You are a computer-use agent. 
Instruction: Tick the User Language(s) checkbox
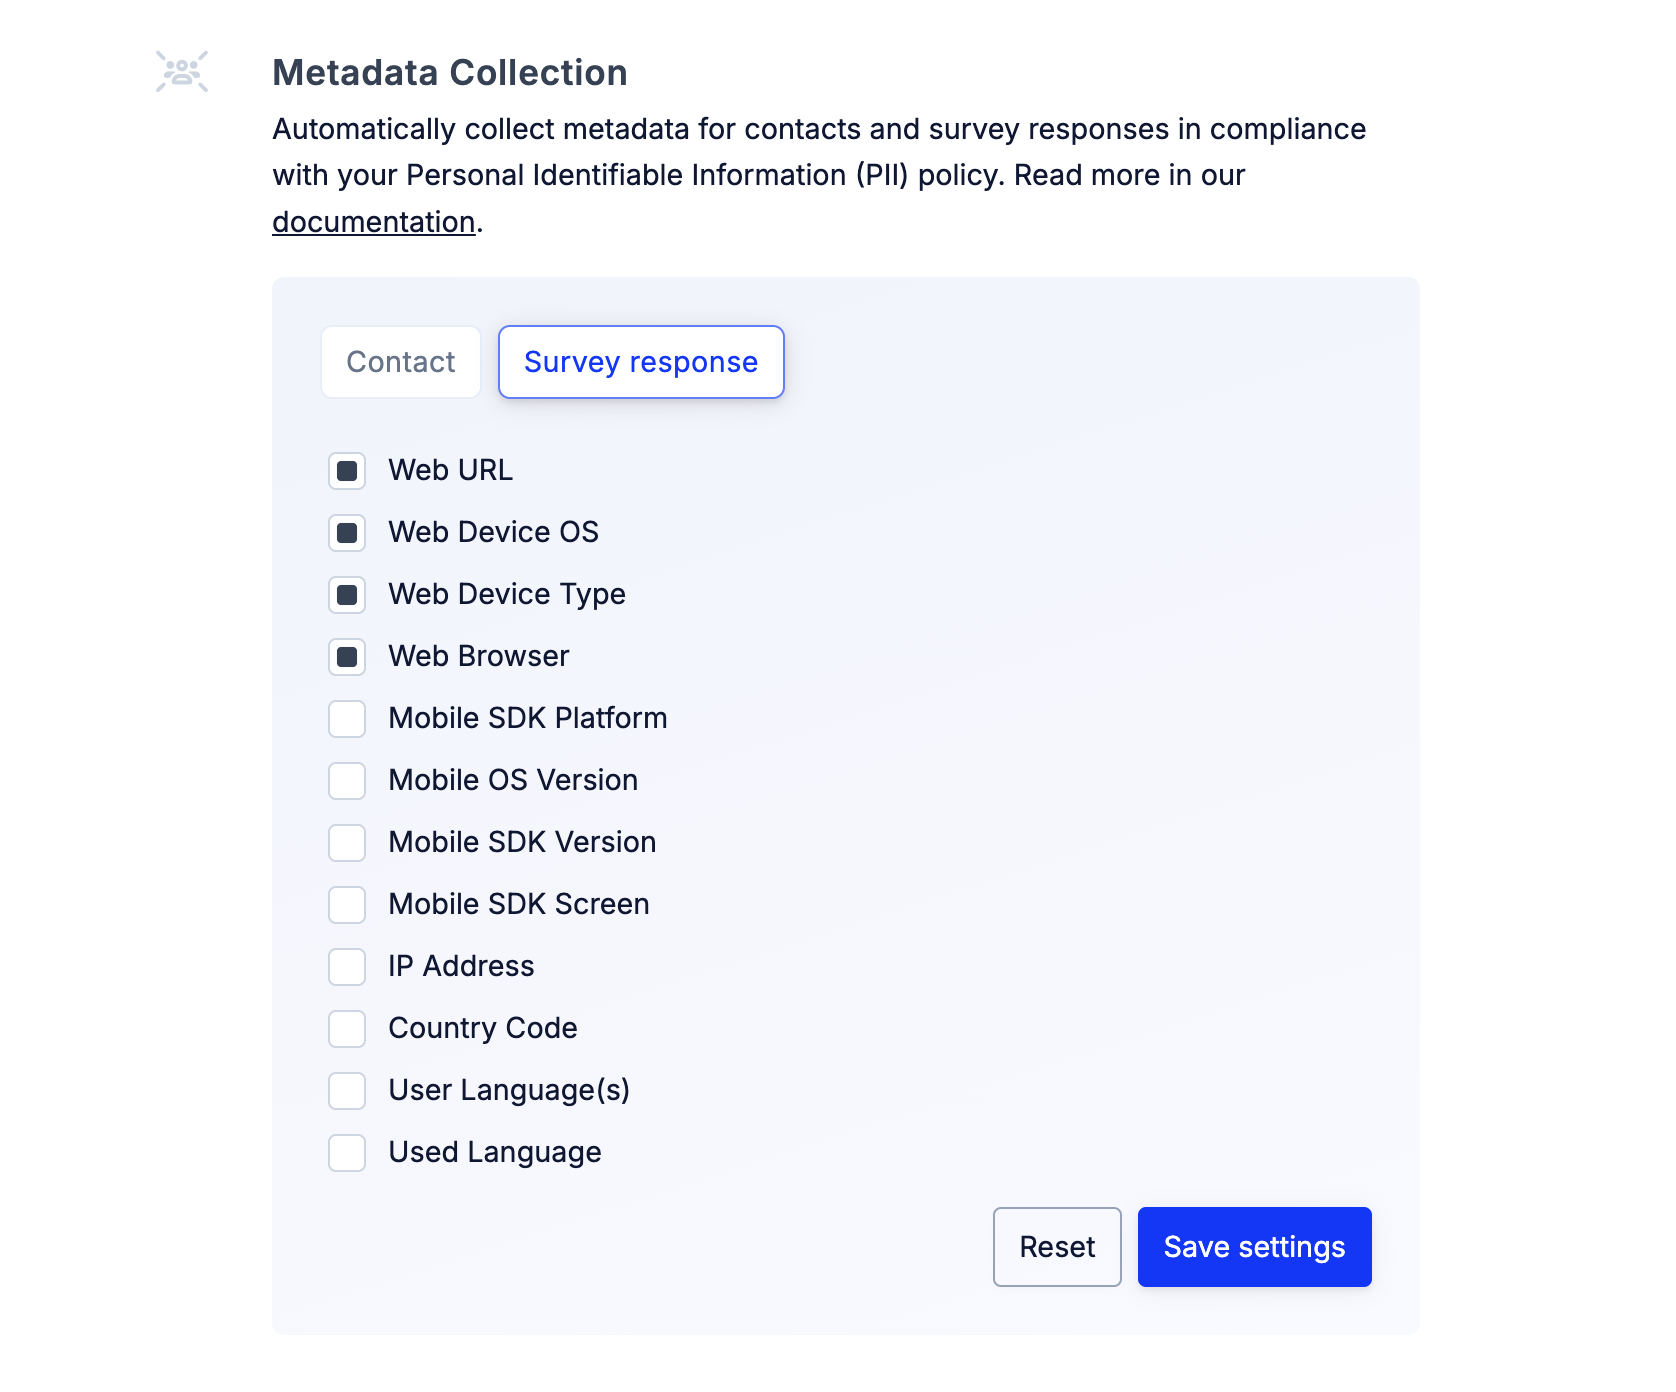(x=347, y=1091)
